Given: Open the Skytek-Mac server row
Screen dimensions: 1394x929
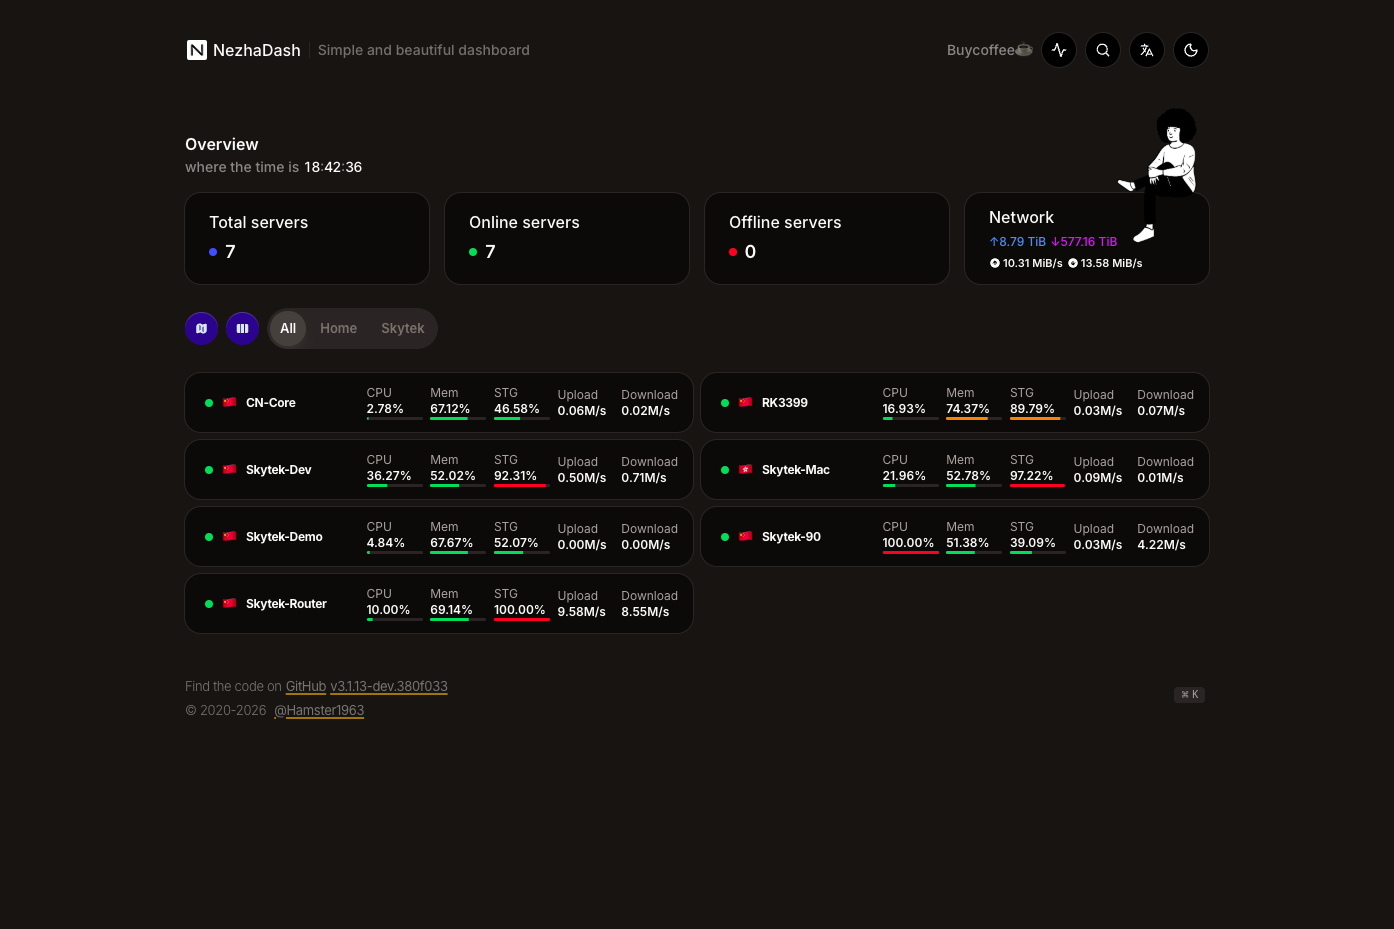Looking at the screenshot, I should pyautogui.click(x=955, y=470).
